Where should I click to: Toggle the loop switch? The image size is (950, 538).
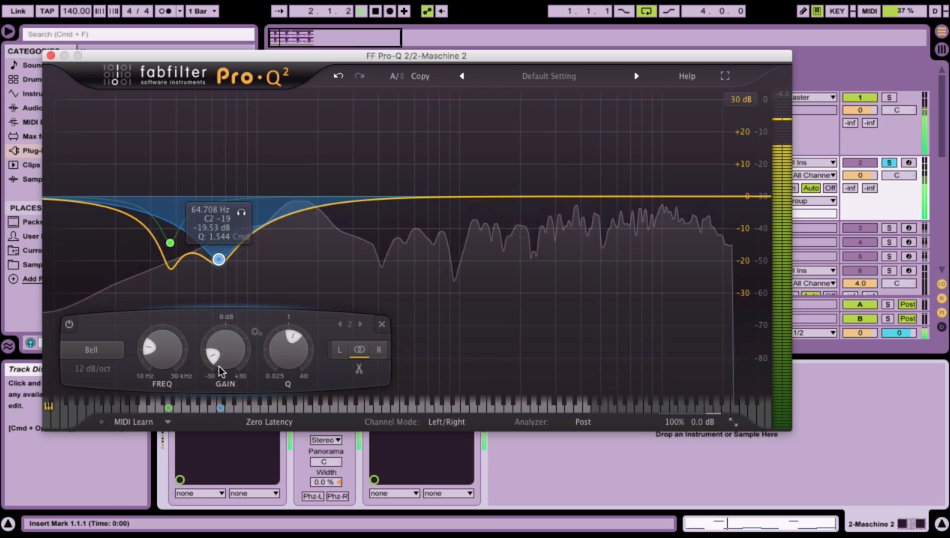point(646,11)
